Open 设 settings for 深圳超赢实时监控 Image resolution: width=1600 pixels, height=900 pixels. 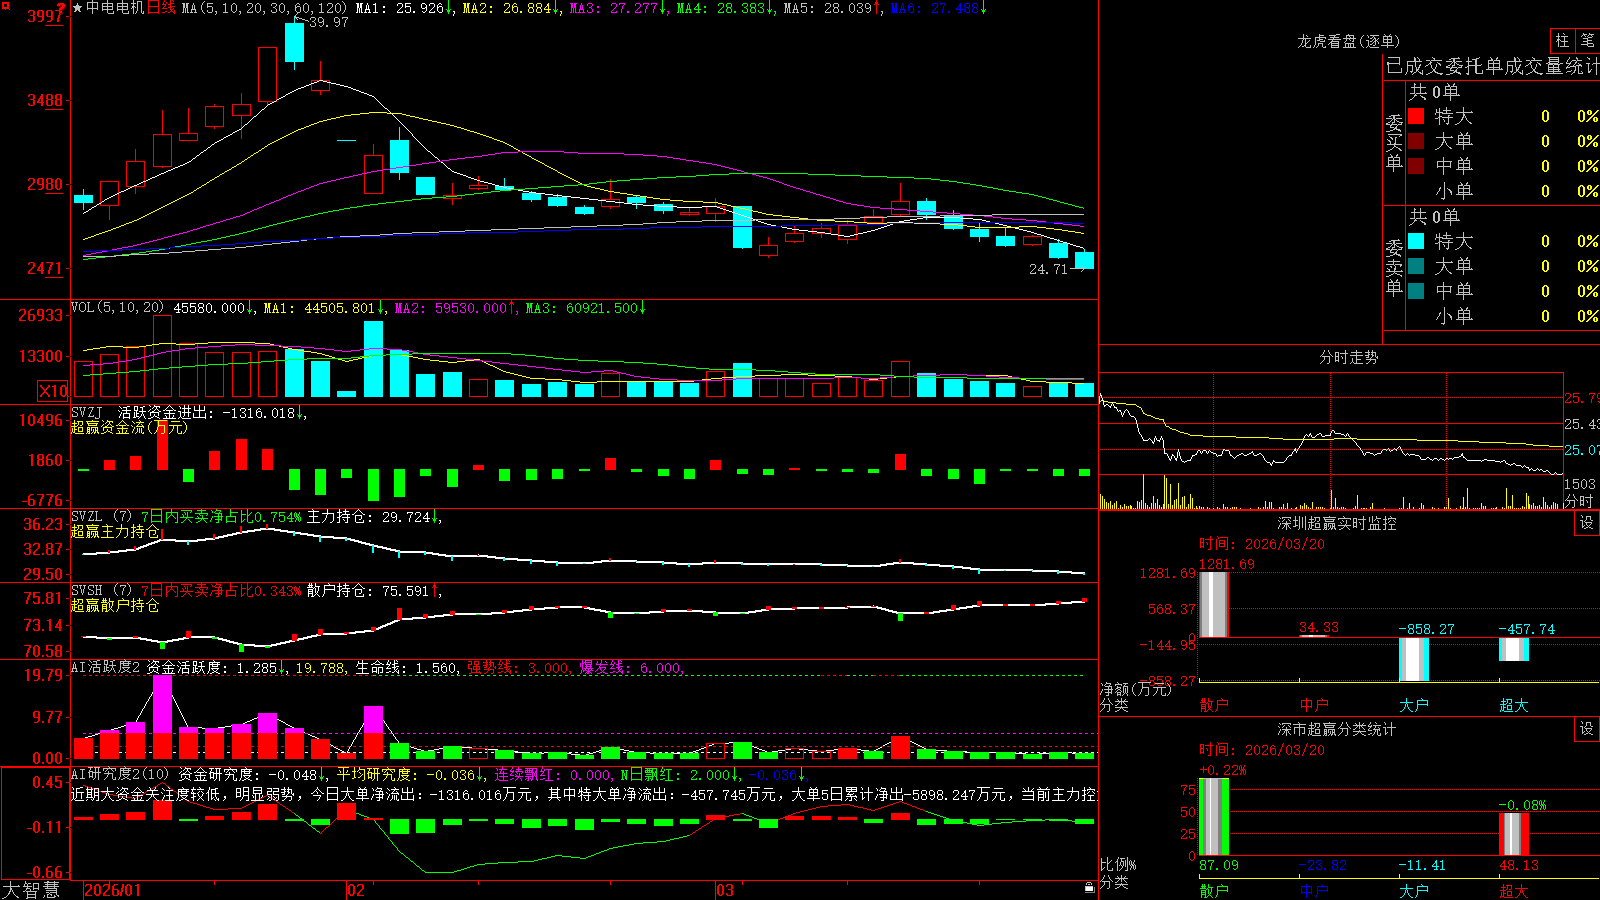click(x=1587, y=523)
